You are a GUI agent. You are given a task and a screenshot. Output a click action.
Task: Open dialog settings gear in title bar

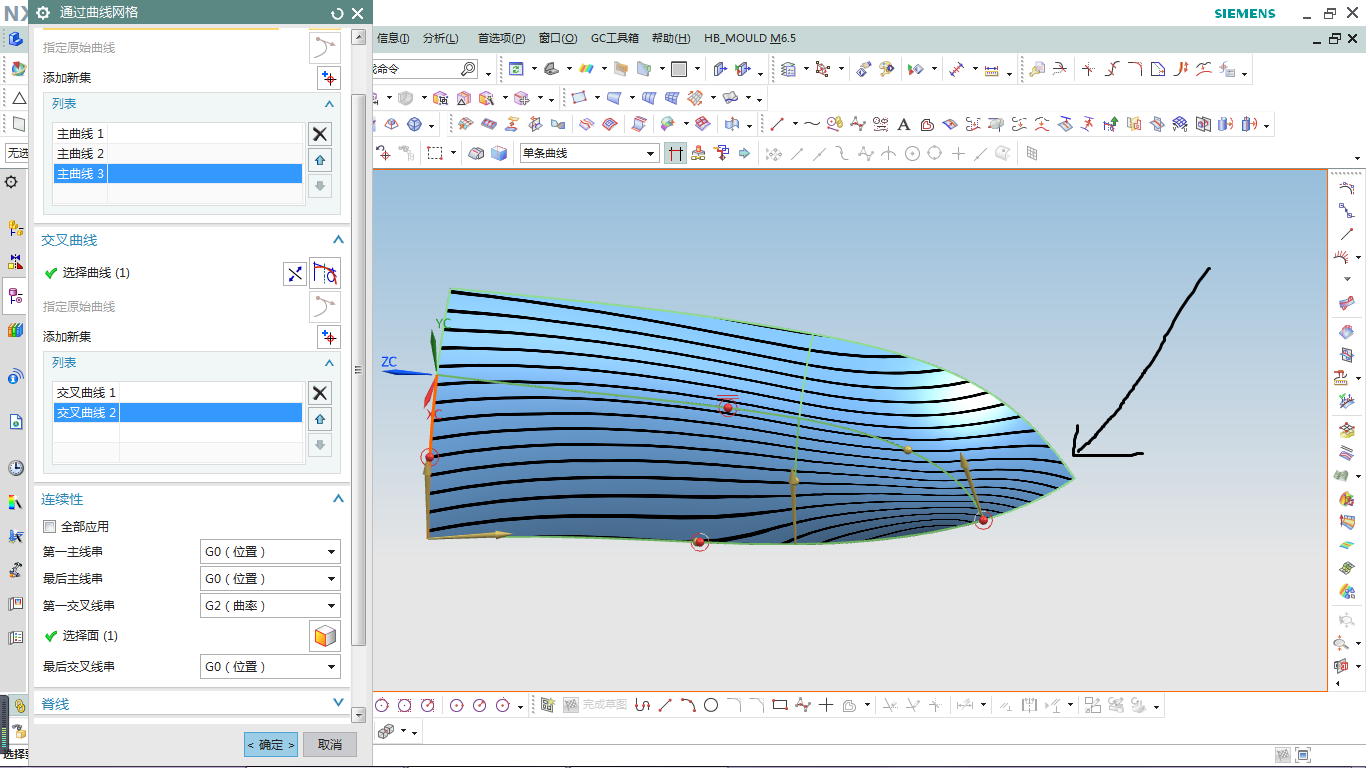43,13
